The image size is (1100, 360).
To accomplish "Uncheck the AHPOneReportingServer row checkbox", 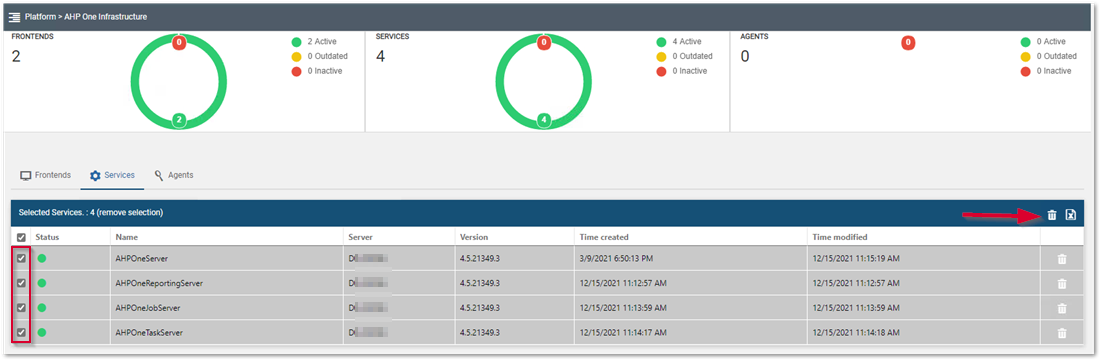I will coord(21,283).
